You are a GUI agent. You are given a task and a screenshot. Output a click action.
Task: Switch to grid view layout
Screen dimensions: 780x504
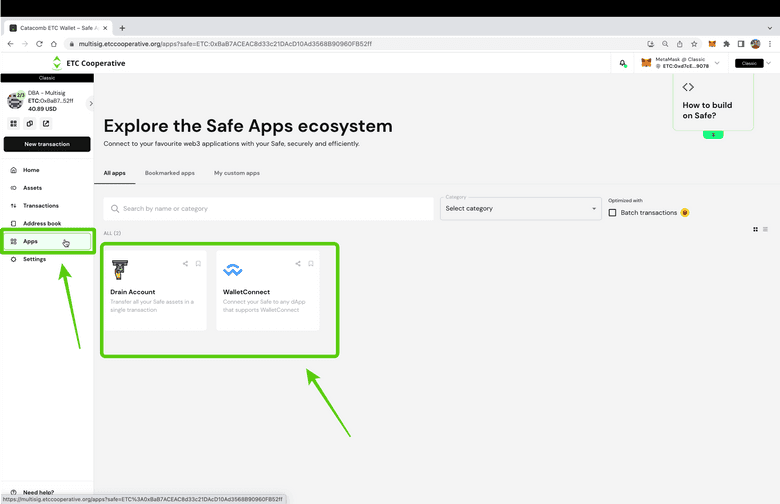tap(755, 229)
